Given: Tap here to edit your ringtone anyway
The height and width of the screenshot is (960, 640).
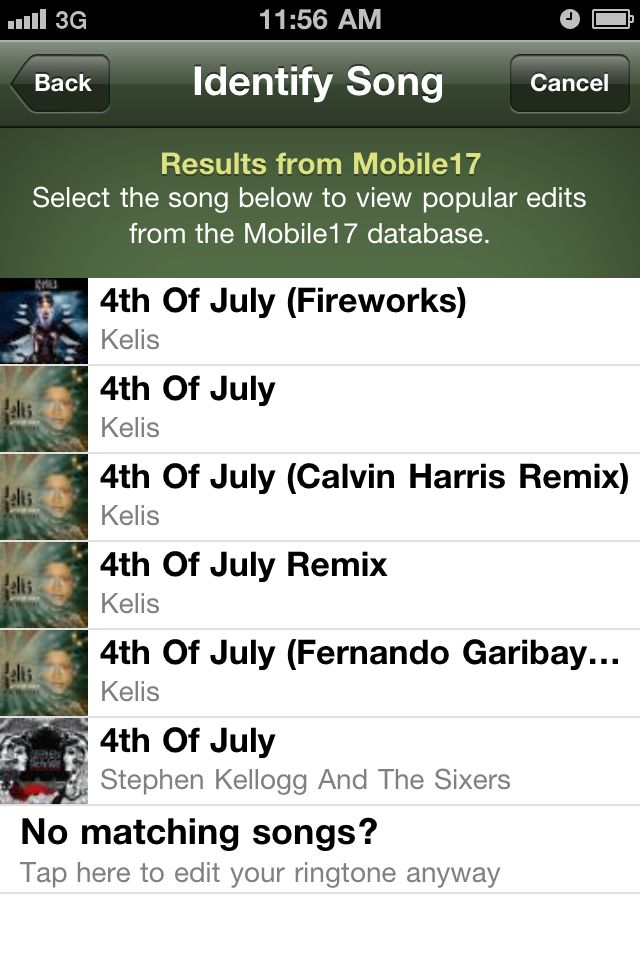Looking at the screenshot, I should (x=260, y=873).
